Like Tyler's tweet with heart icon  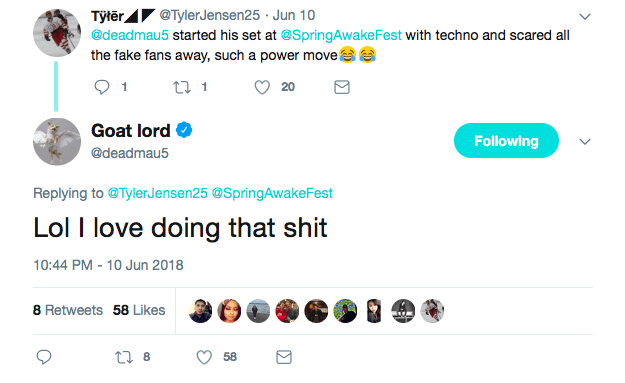click(262, 87)
